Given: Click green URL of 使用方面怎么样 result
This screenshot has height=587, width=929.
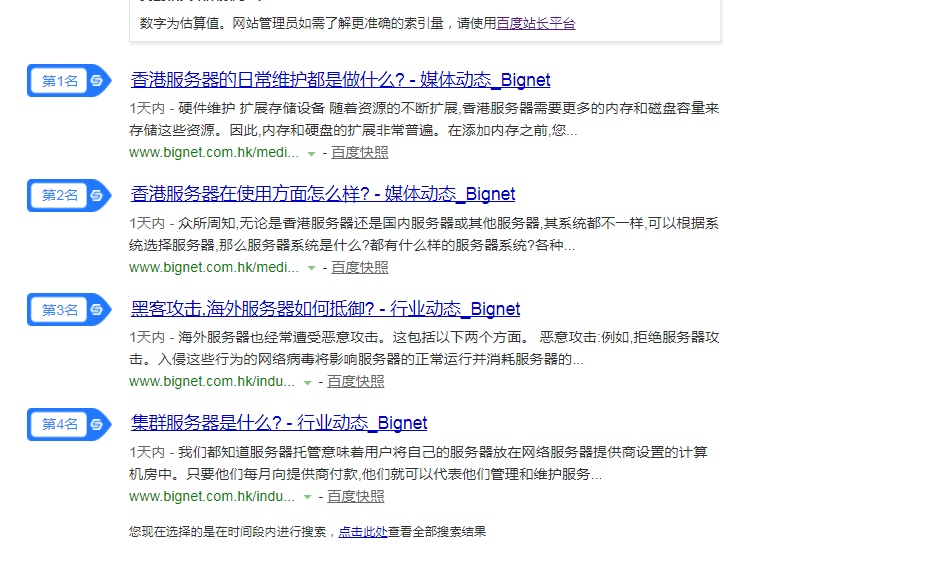Looking at the screenshot, I should tap(214, 267).
